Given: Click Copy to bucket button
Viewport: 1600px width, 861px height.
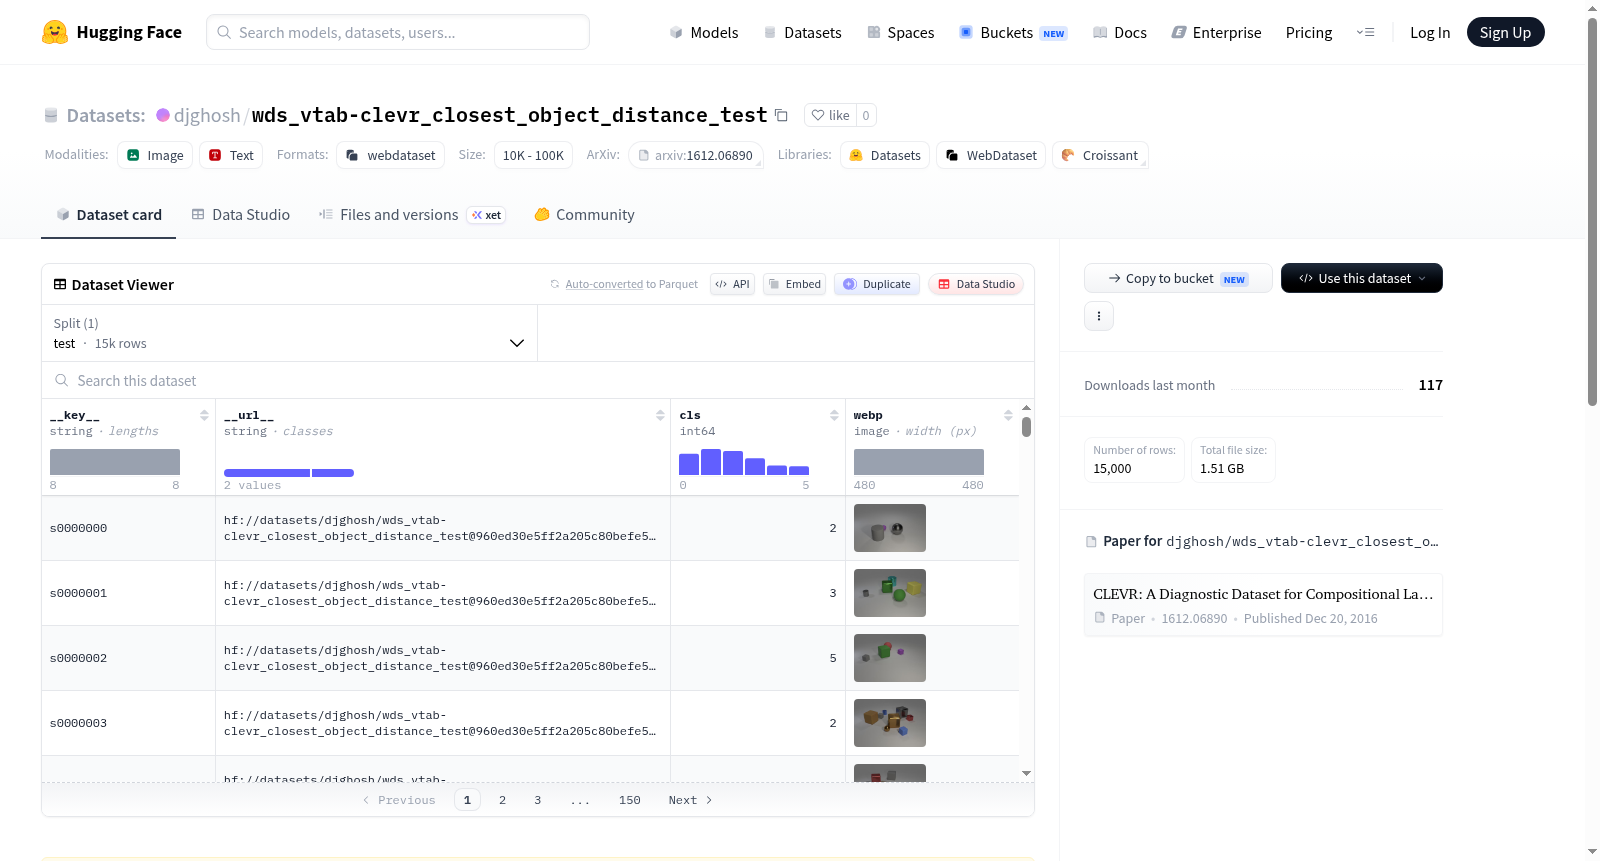Looking at the screenshot, I should [1178, 278].
